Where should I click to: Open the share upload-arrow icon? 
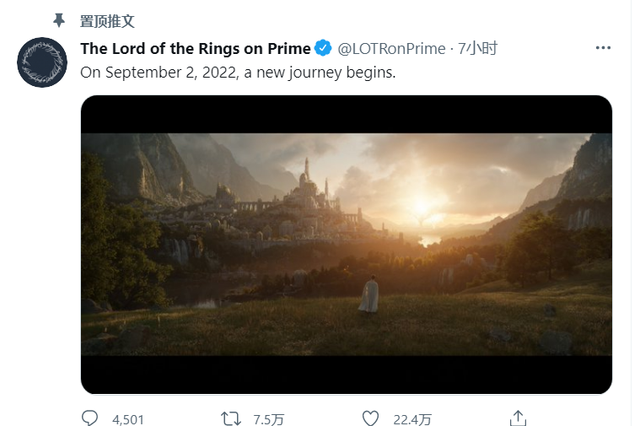[x=518, y=418]
